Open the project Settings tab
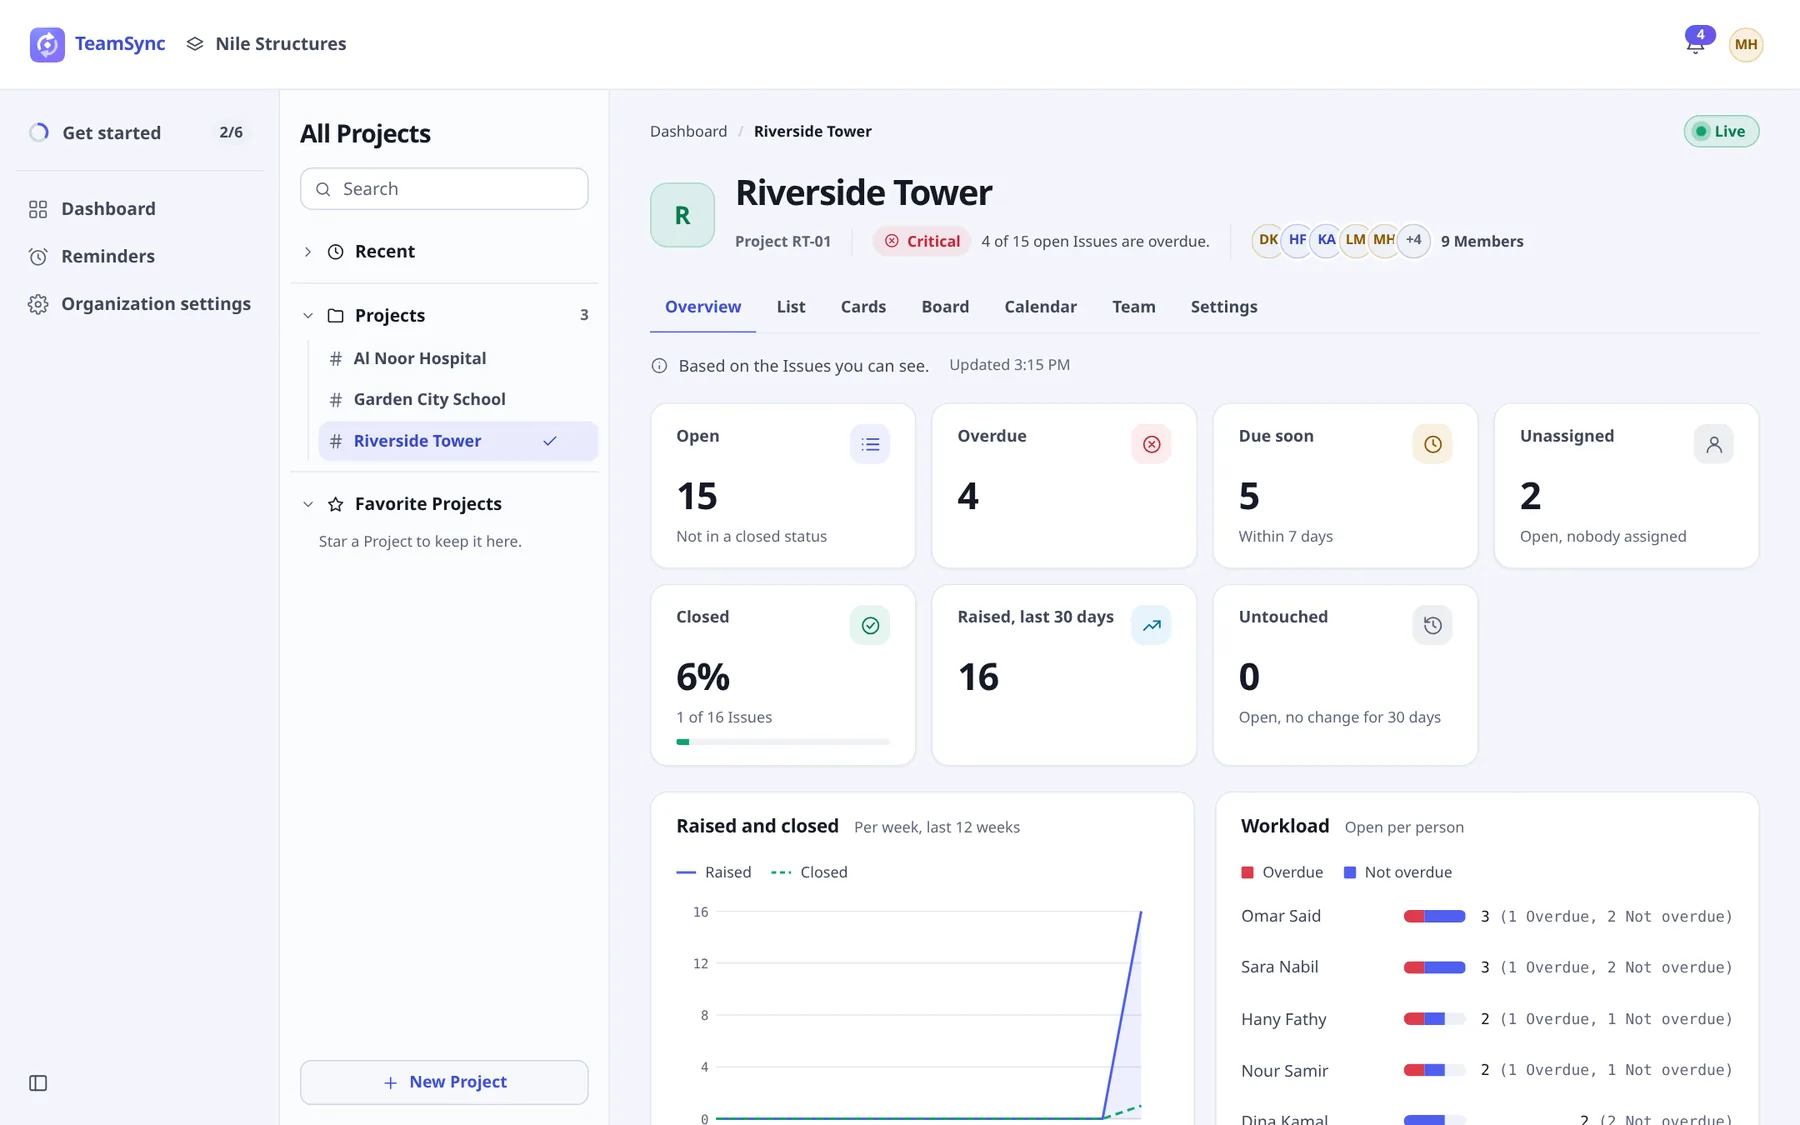This screenshot has width=1800, height=1125. click(x=1223, y=307)
